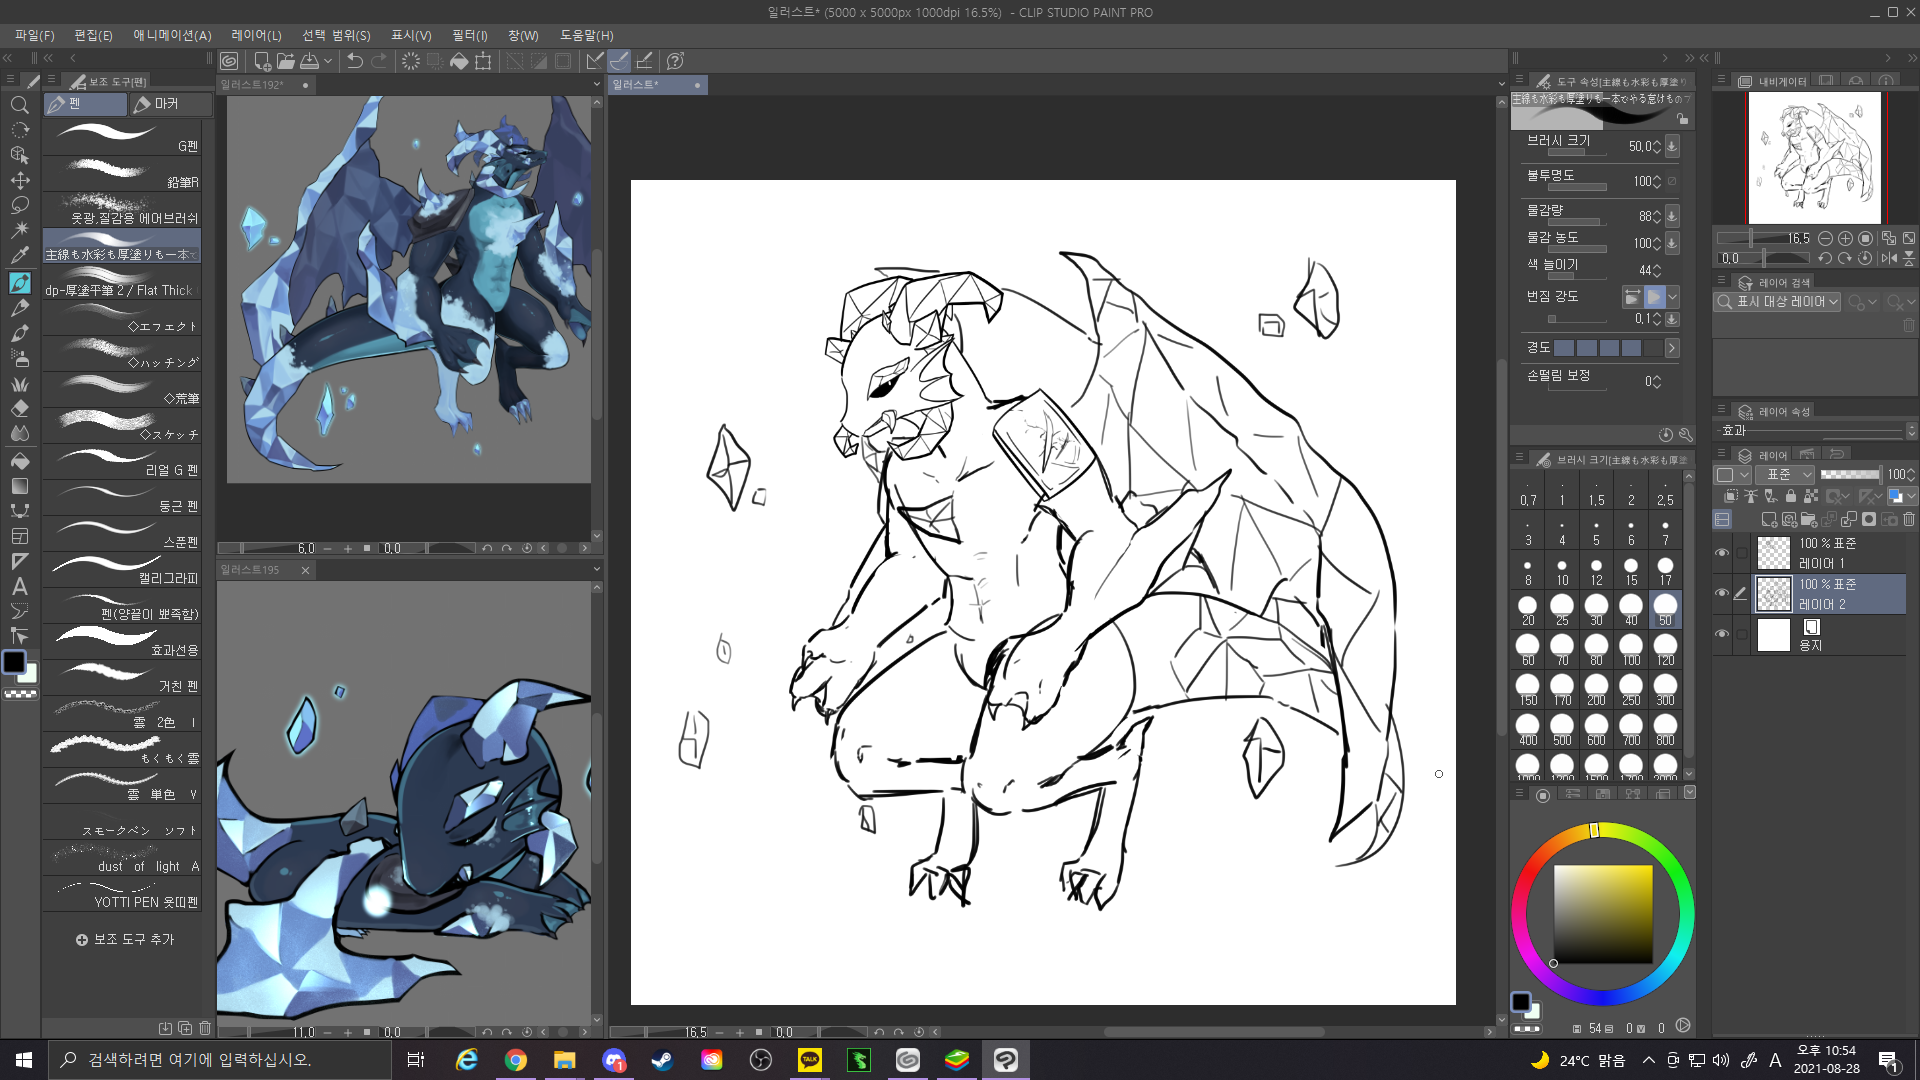The width and height of the screenshot is (1920, 1080).
Task: Select the G펜 brush
Action: tap(122, 137)
